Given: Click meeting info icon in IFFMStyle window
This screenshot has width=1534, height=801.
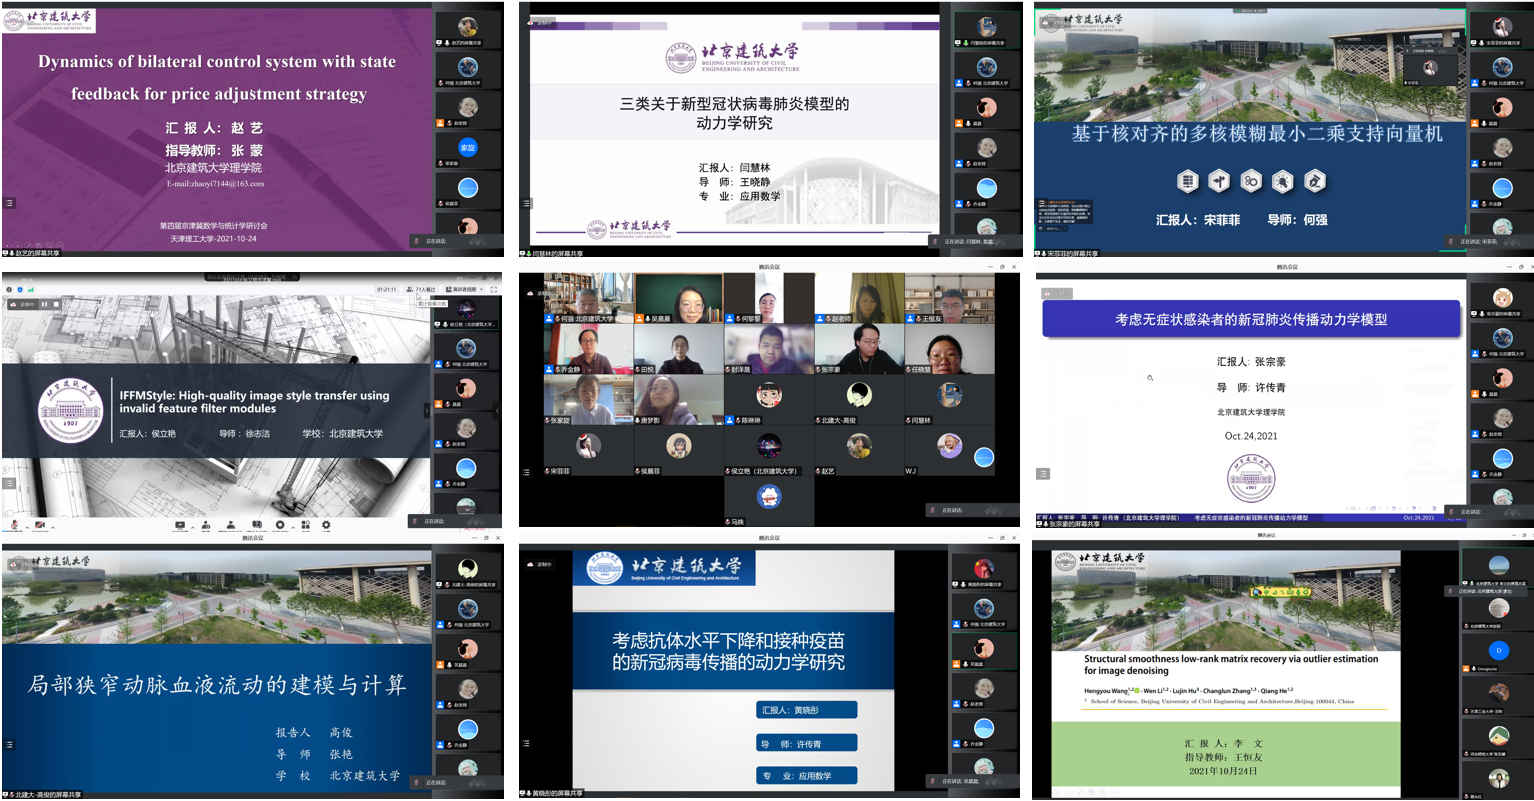Looking at the screenshot, I should pyautogui.click(x=9, y=290).
